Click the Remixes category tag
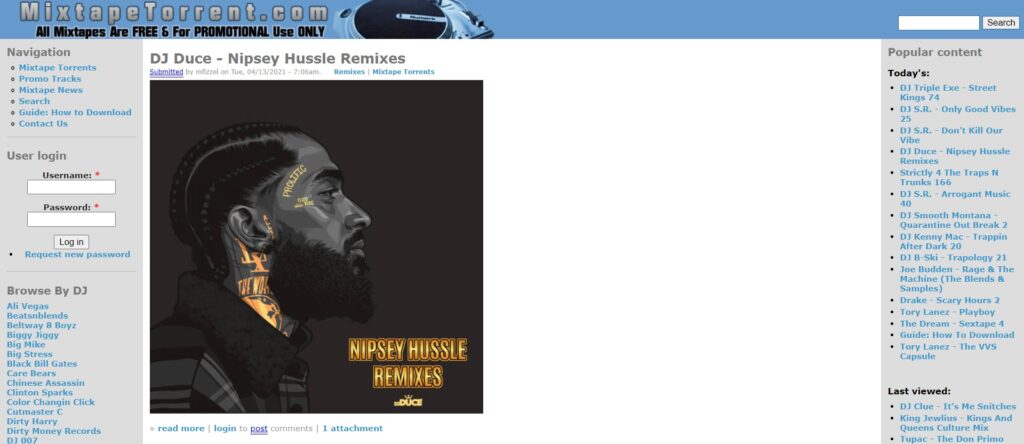1024x444 pixels. point(349,72)
